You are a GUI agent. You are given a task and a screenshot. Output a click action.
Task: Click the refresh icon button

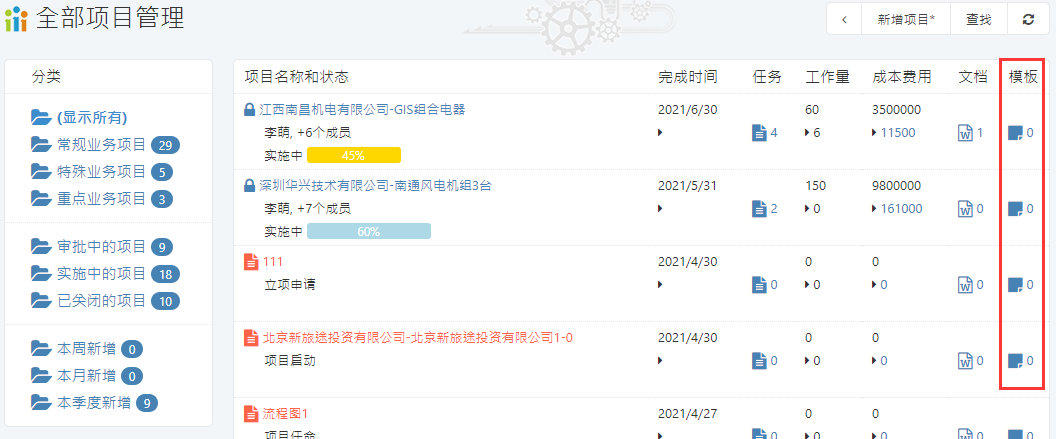[1028, 19]
